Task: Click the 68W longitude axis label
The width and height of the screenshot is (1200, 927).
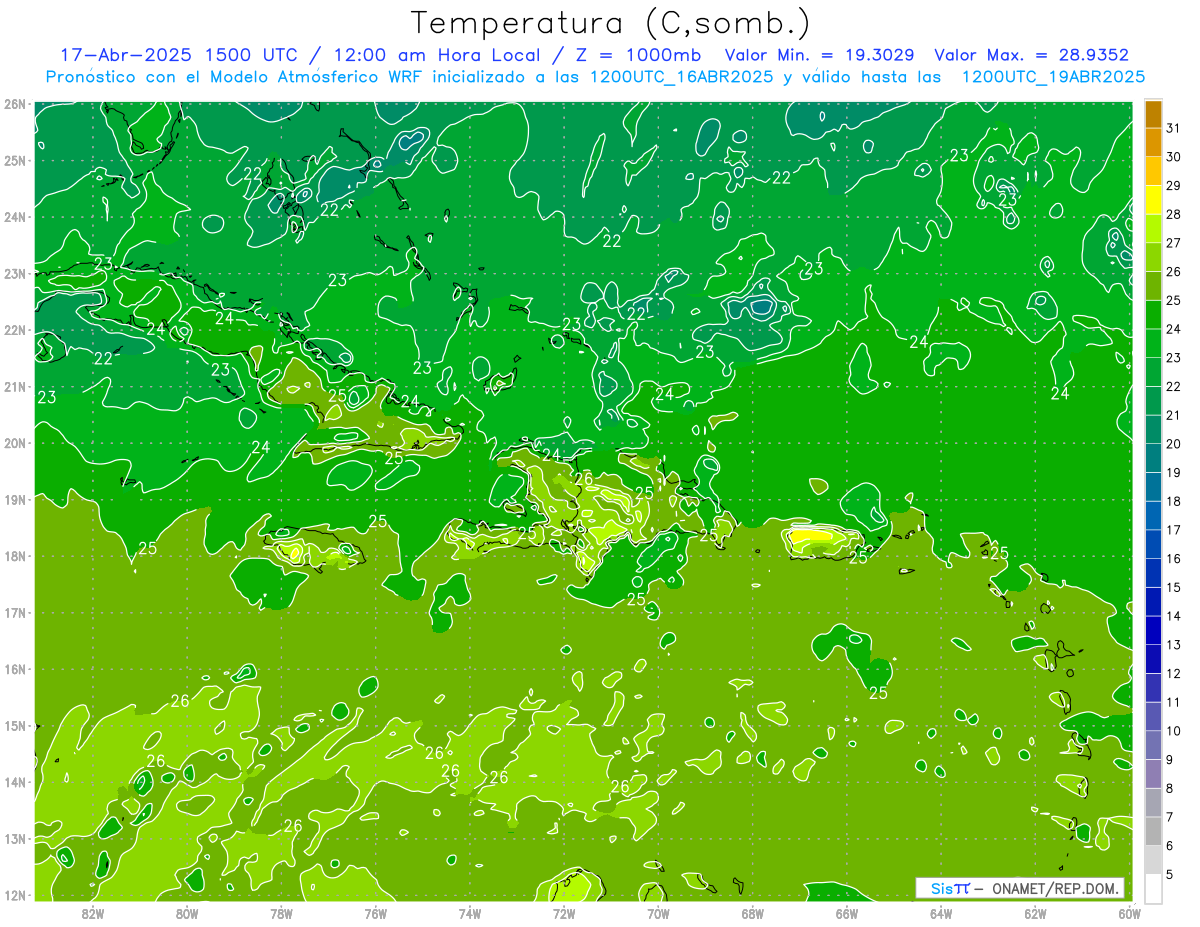Action: [x=752, y=913]
